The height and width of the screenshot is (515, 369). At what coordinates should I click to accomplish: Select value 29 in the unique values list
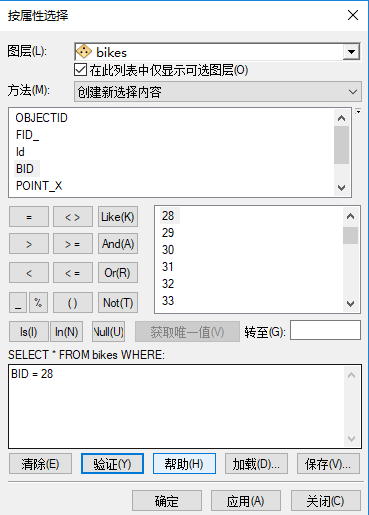coord(168,233)
